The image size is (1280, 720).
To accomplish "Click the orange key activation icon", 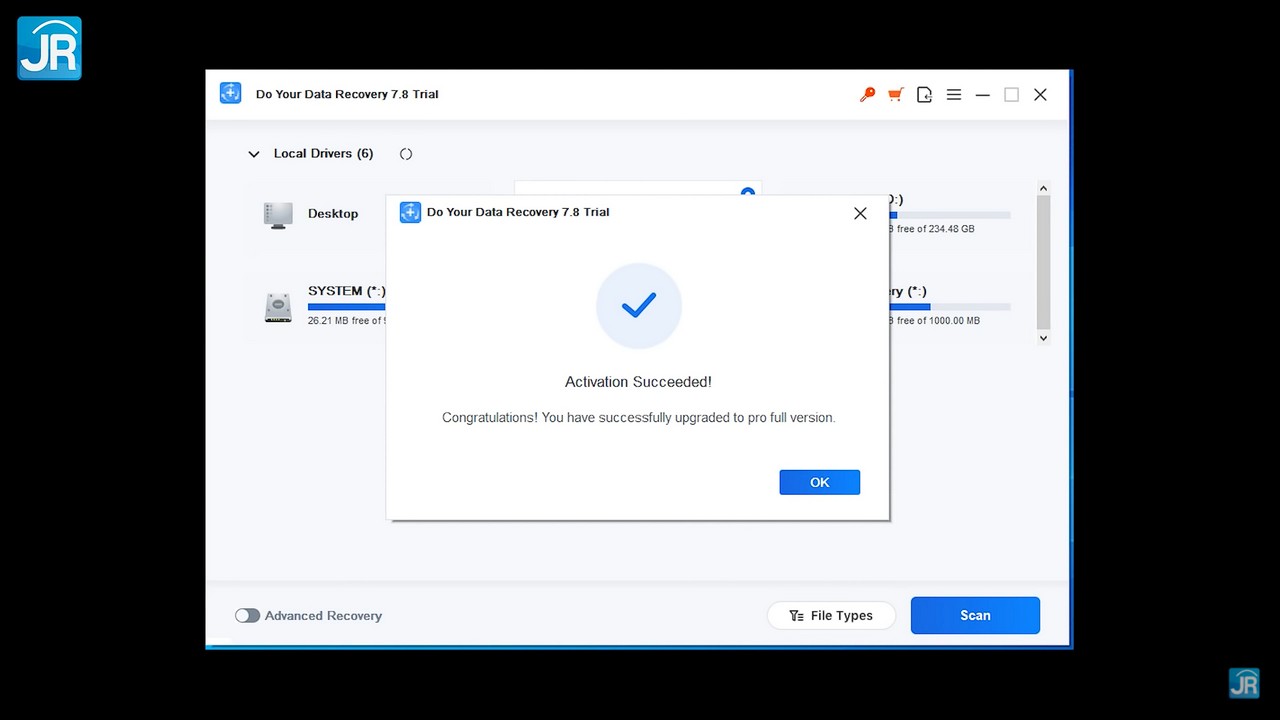I will pos(867,94).
